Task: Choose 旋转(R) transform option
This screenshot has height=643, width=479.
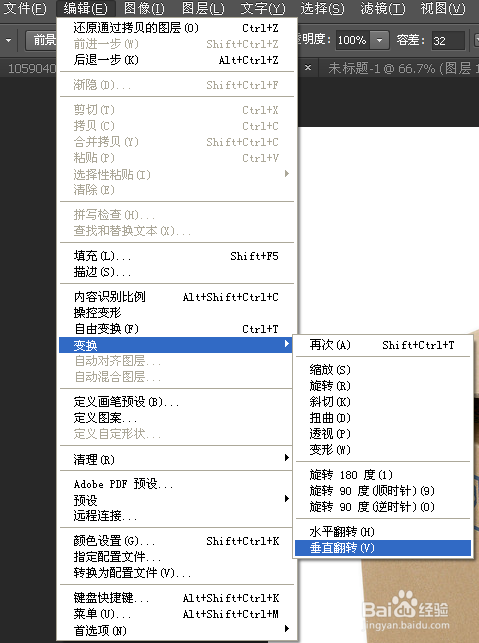Action: pos(383,386)
